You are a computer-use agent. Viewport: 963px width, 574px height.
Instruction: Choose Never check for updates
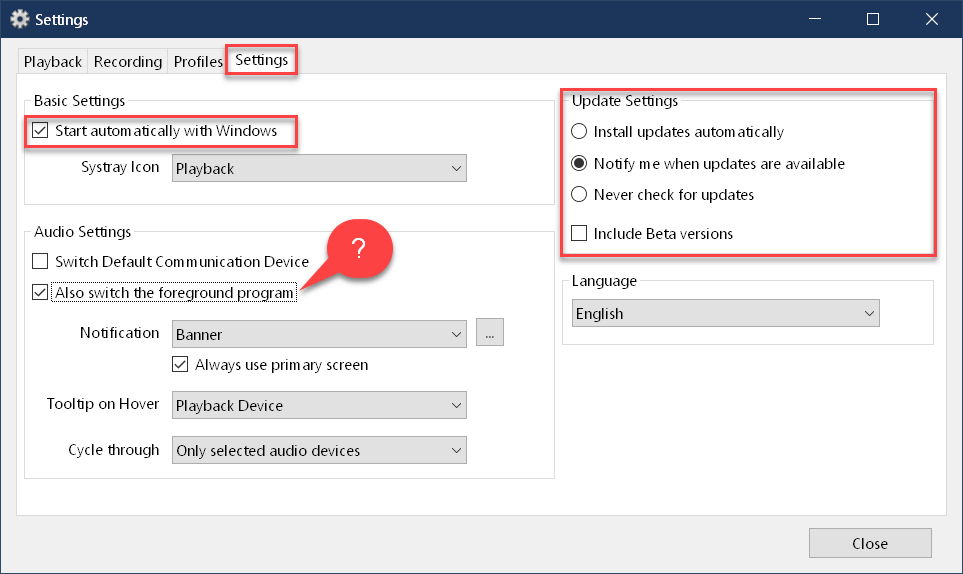579,194
